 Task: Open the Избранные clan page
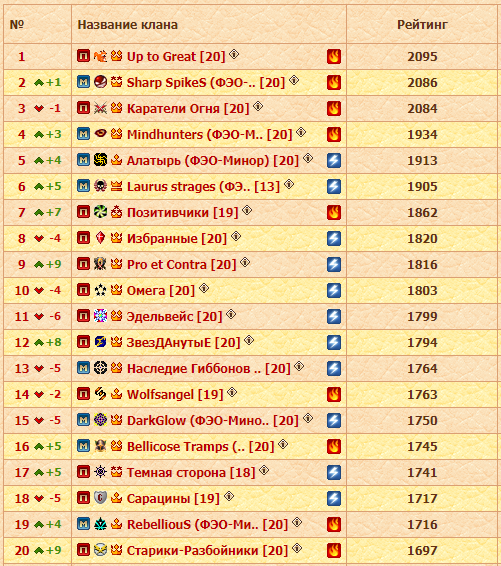point(177,239)
